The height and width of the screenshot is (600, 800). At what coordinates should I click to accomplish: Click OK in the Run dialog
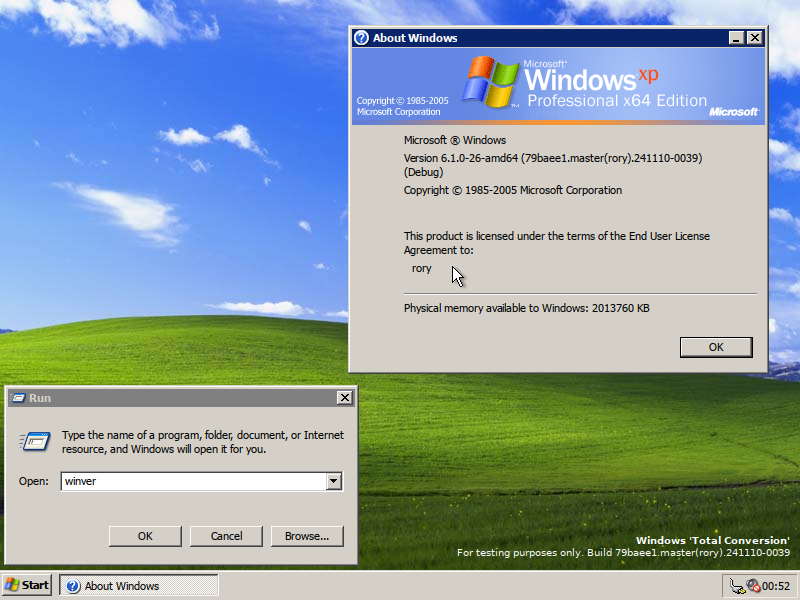point(145,536)
